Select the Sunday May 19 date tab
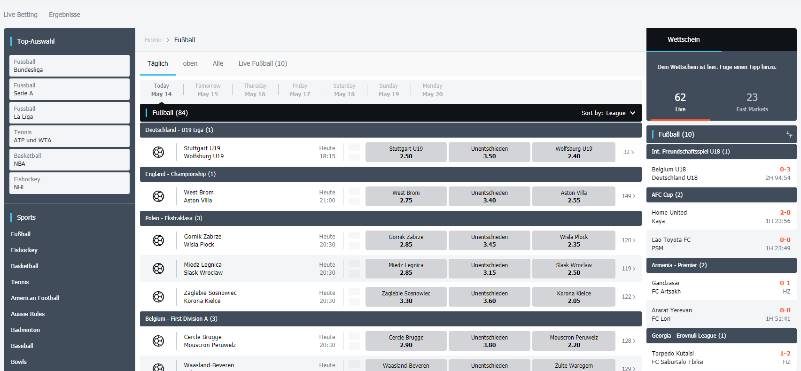The height and width of the screenshot is (371, 801). coord(388,90)
